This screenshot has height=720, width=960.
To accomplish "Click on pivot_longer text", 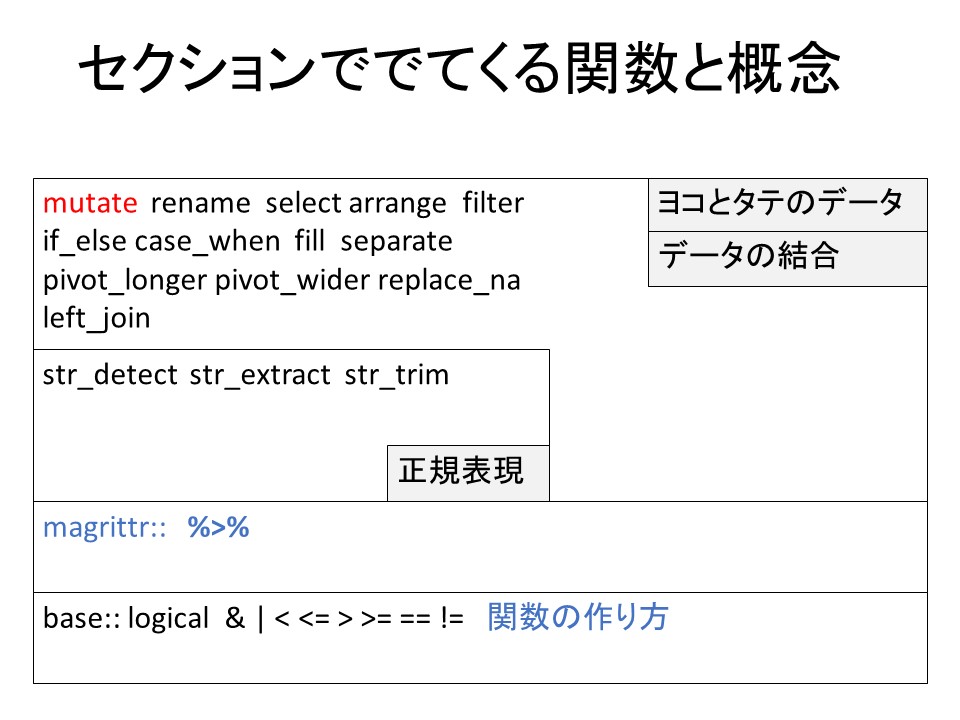I will [x=124, y=281].
